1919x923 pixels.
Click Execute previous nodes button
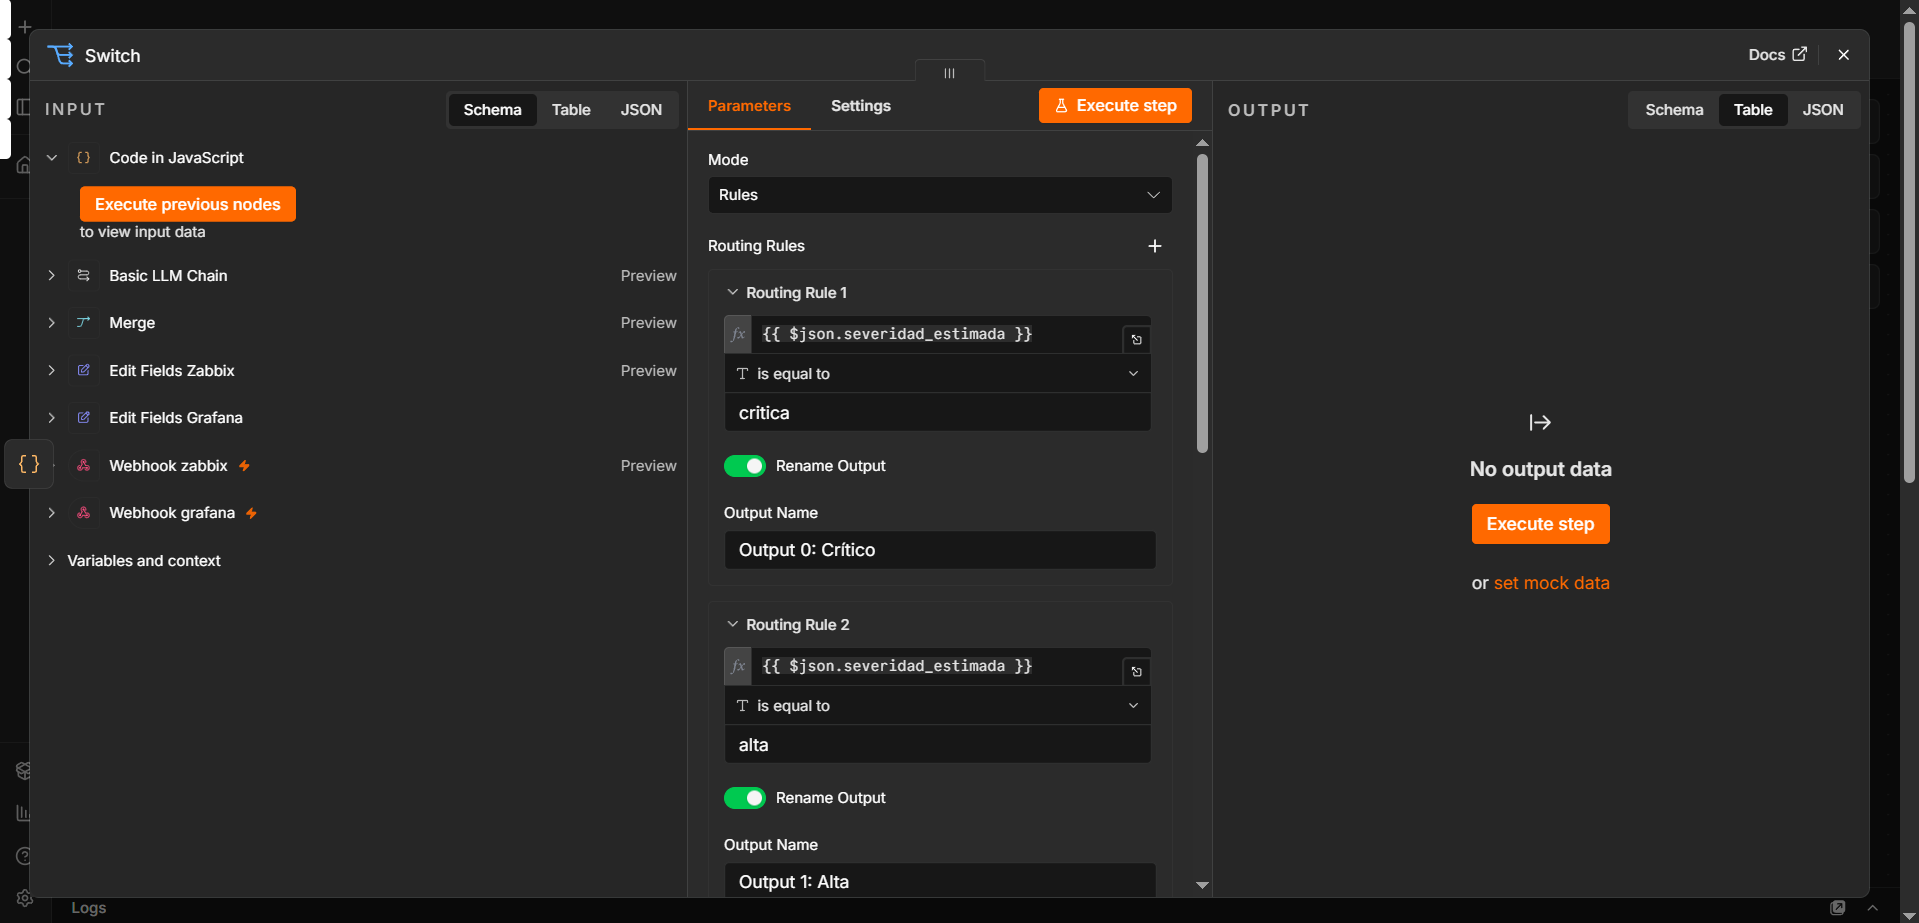(x=188, y=204)
